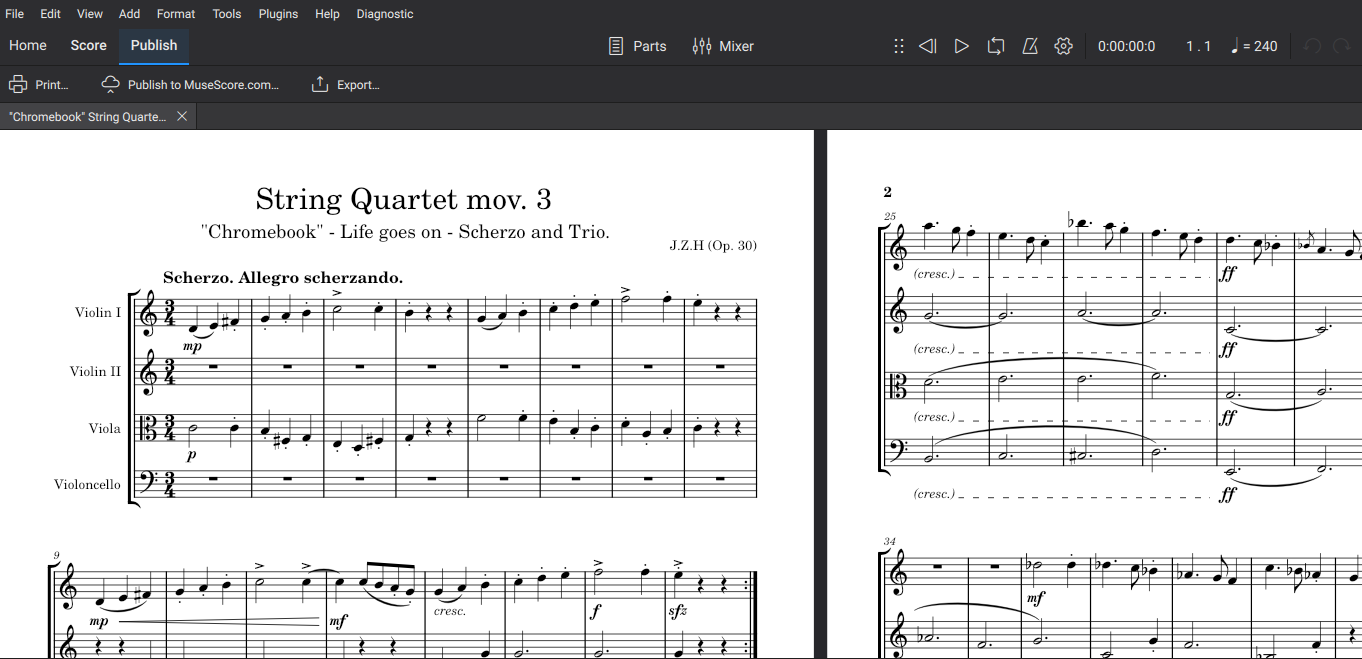Click the composer text J.Z.H (Op. 30)
Image resolution: width=1362 pixels, height=659 pixels.
(x=713, y=246)
